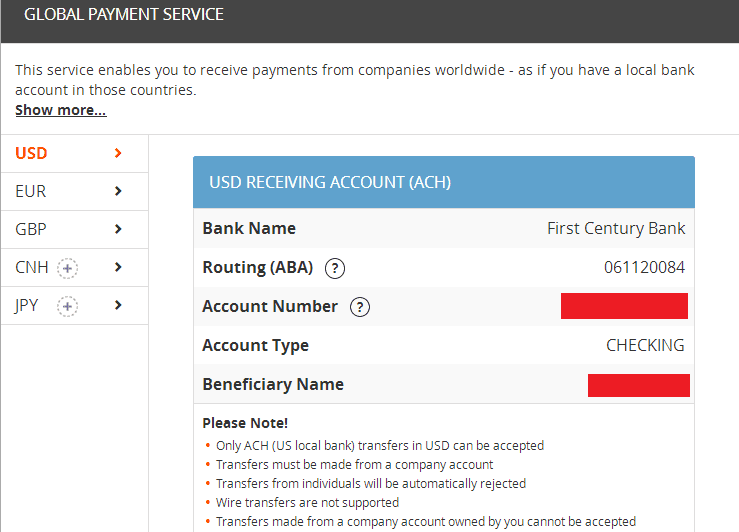Click the 'Beneficiary Name' label

click(273, 385)
